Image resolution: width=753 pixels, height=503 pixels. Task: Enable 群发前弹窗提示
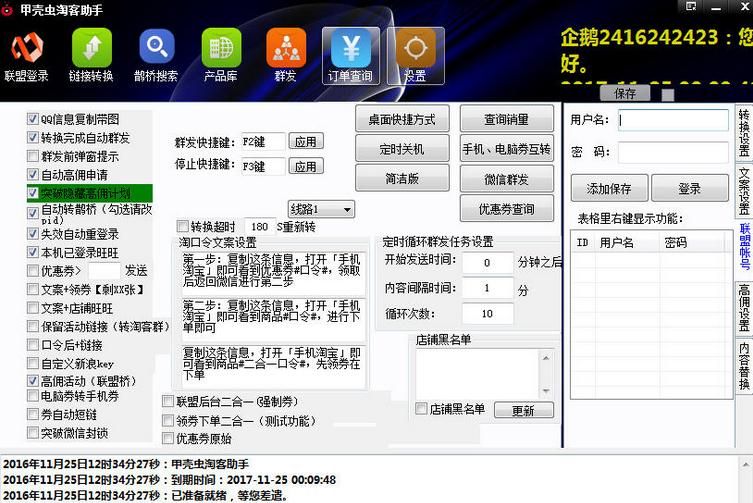[33, 156]
